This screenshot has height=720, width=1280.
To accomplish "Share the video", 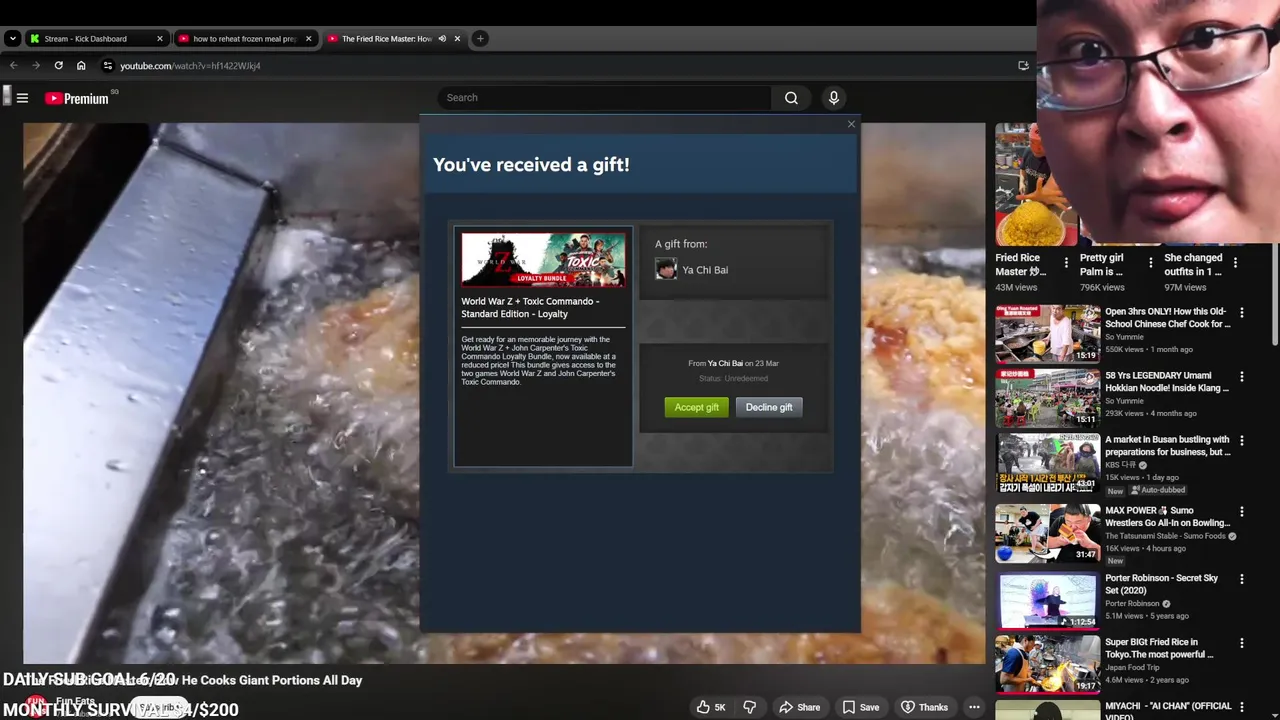I will 800,707.
